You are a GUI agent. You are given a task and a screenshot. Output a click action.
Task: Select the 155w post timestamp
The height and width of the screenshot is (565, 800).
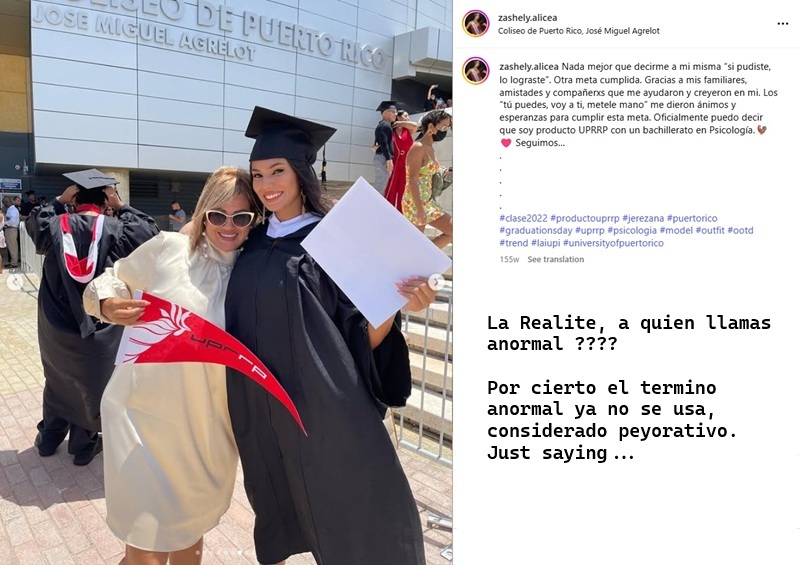[509, 259]
